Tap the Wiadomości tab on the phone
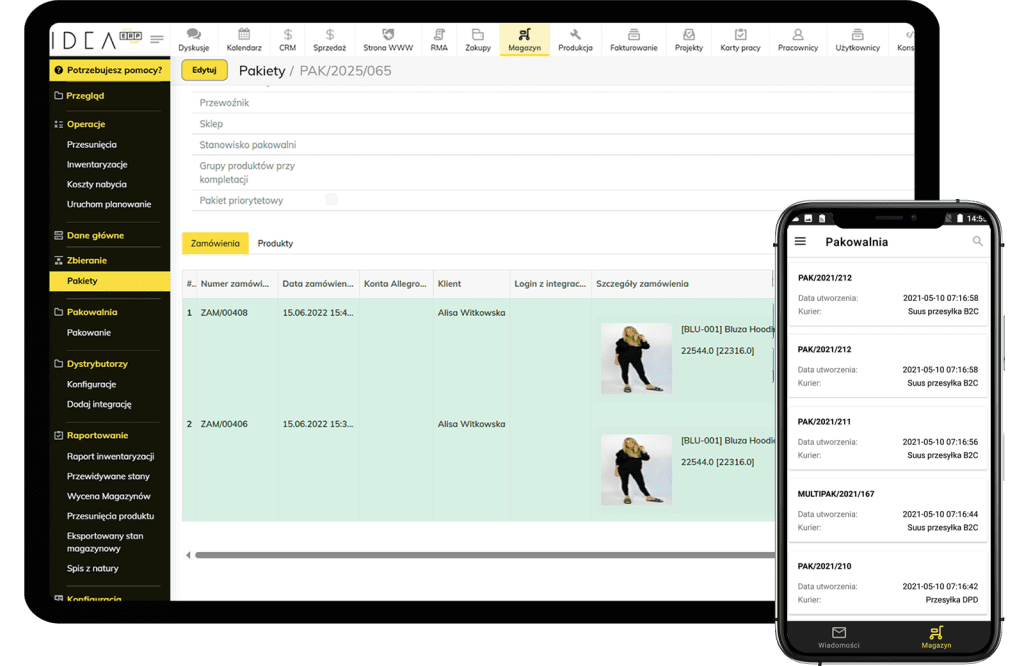1024x666 pixels. (x=838, y=637)
